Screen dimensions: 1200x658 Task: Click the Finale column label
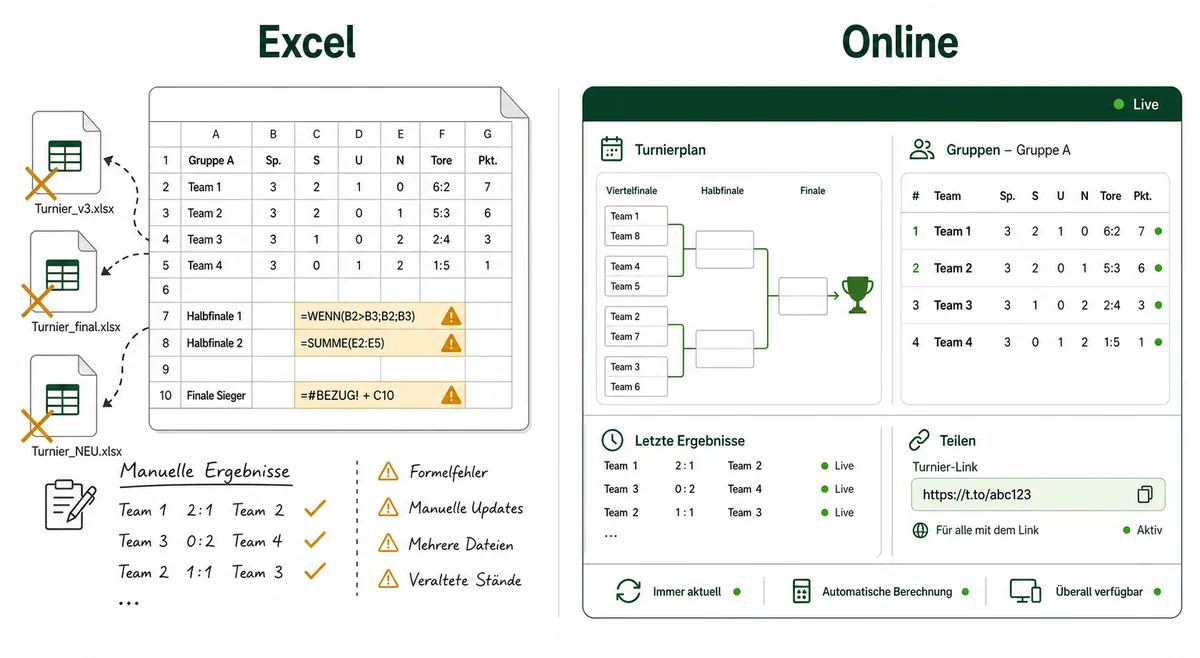(813, 190)
